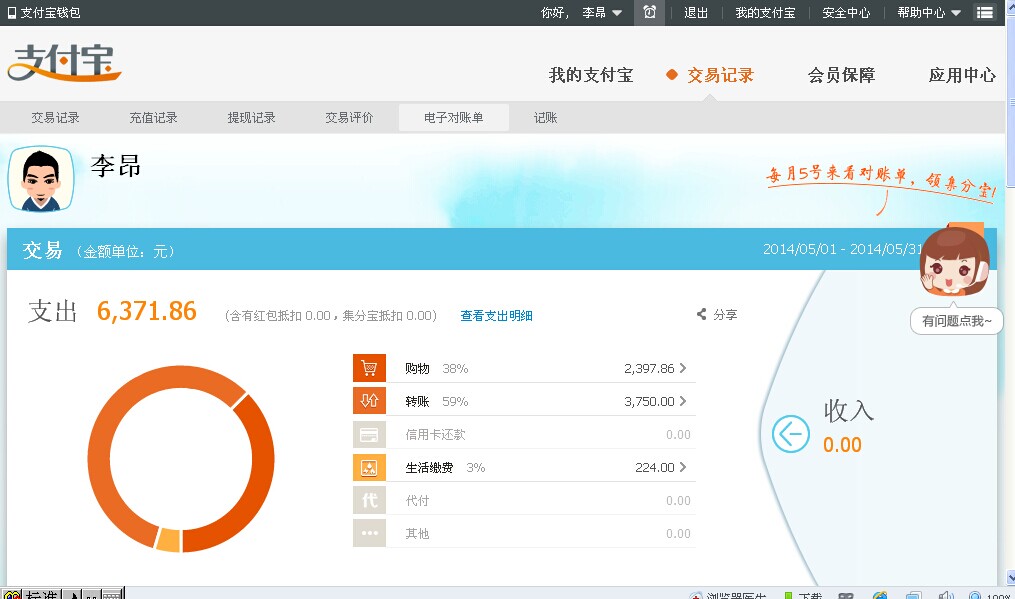The width and height of the screenshot is (1015, 599).
Task: Click the 其他 three-dots icon
Action: pyautogui.click(x=369, y=533)
